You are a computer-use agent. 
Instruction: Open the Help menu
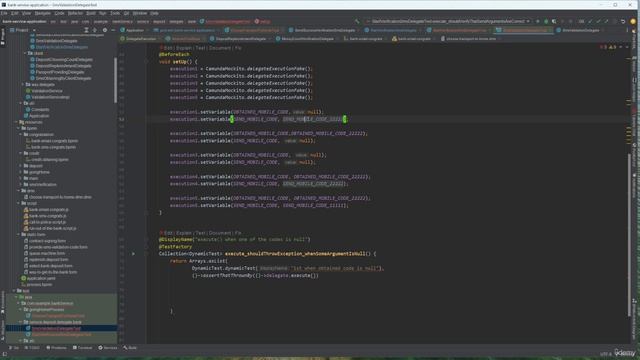(x=154, y=13)
